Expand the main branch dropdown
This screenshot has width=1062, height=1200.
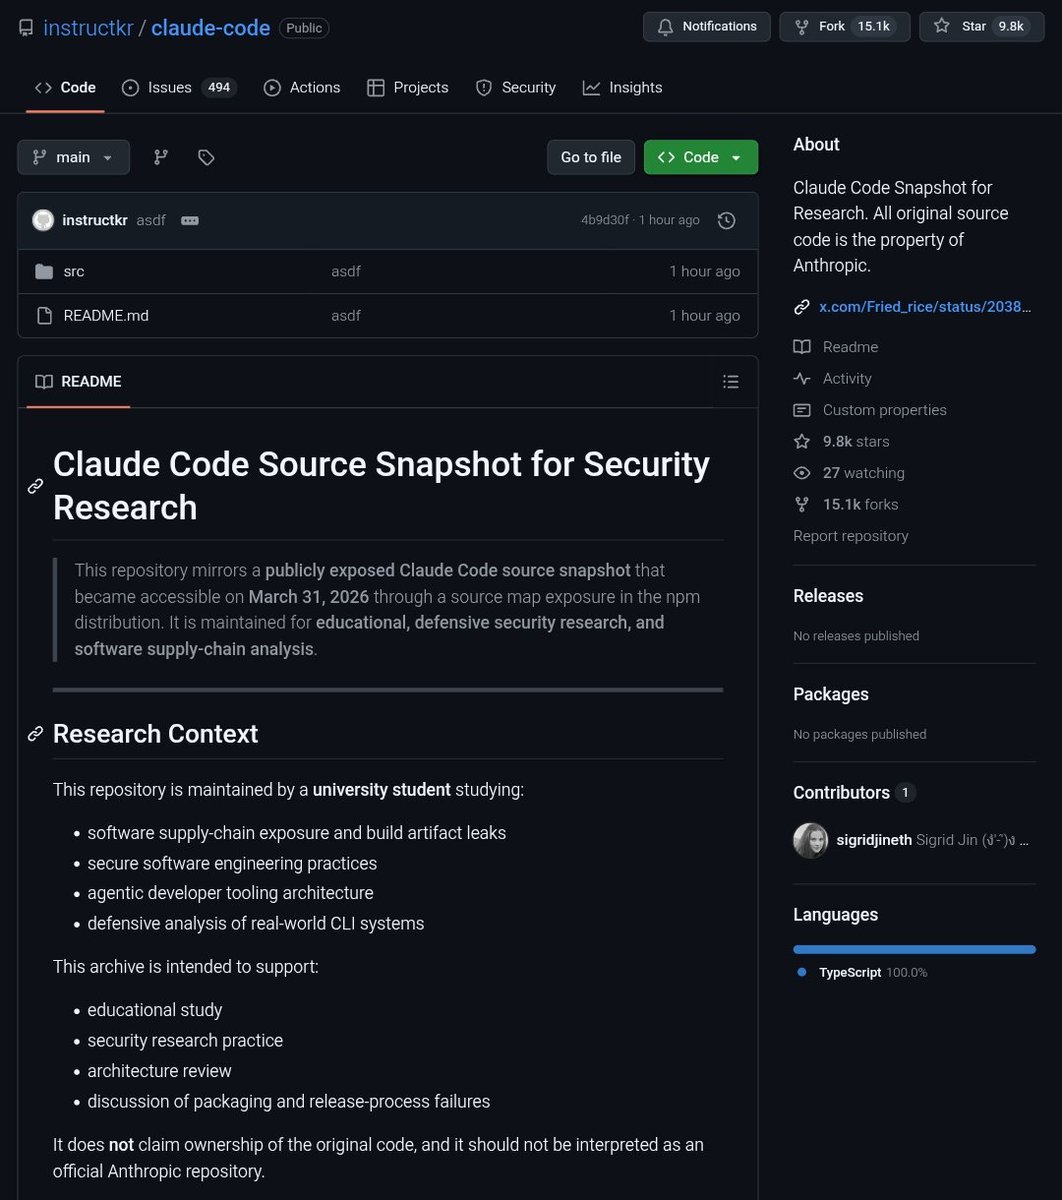(x=74, y=157)
